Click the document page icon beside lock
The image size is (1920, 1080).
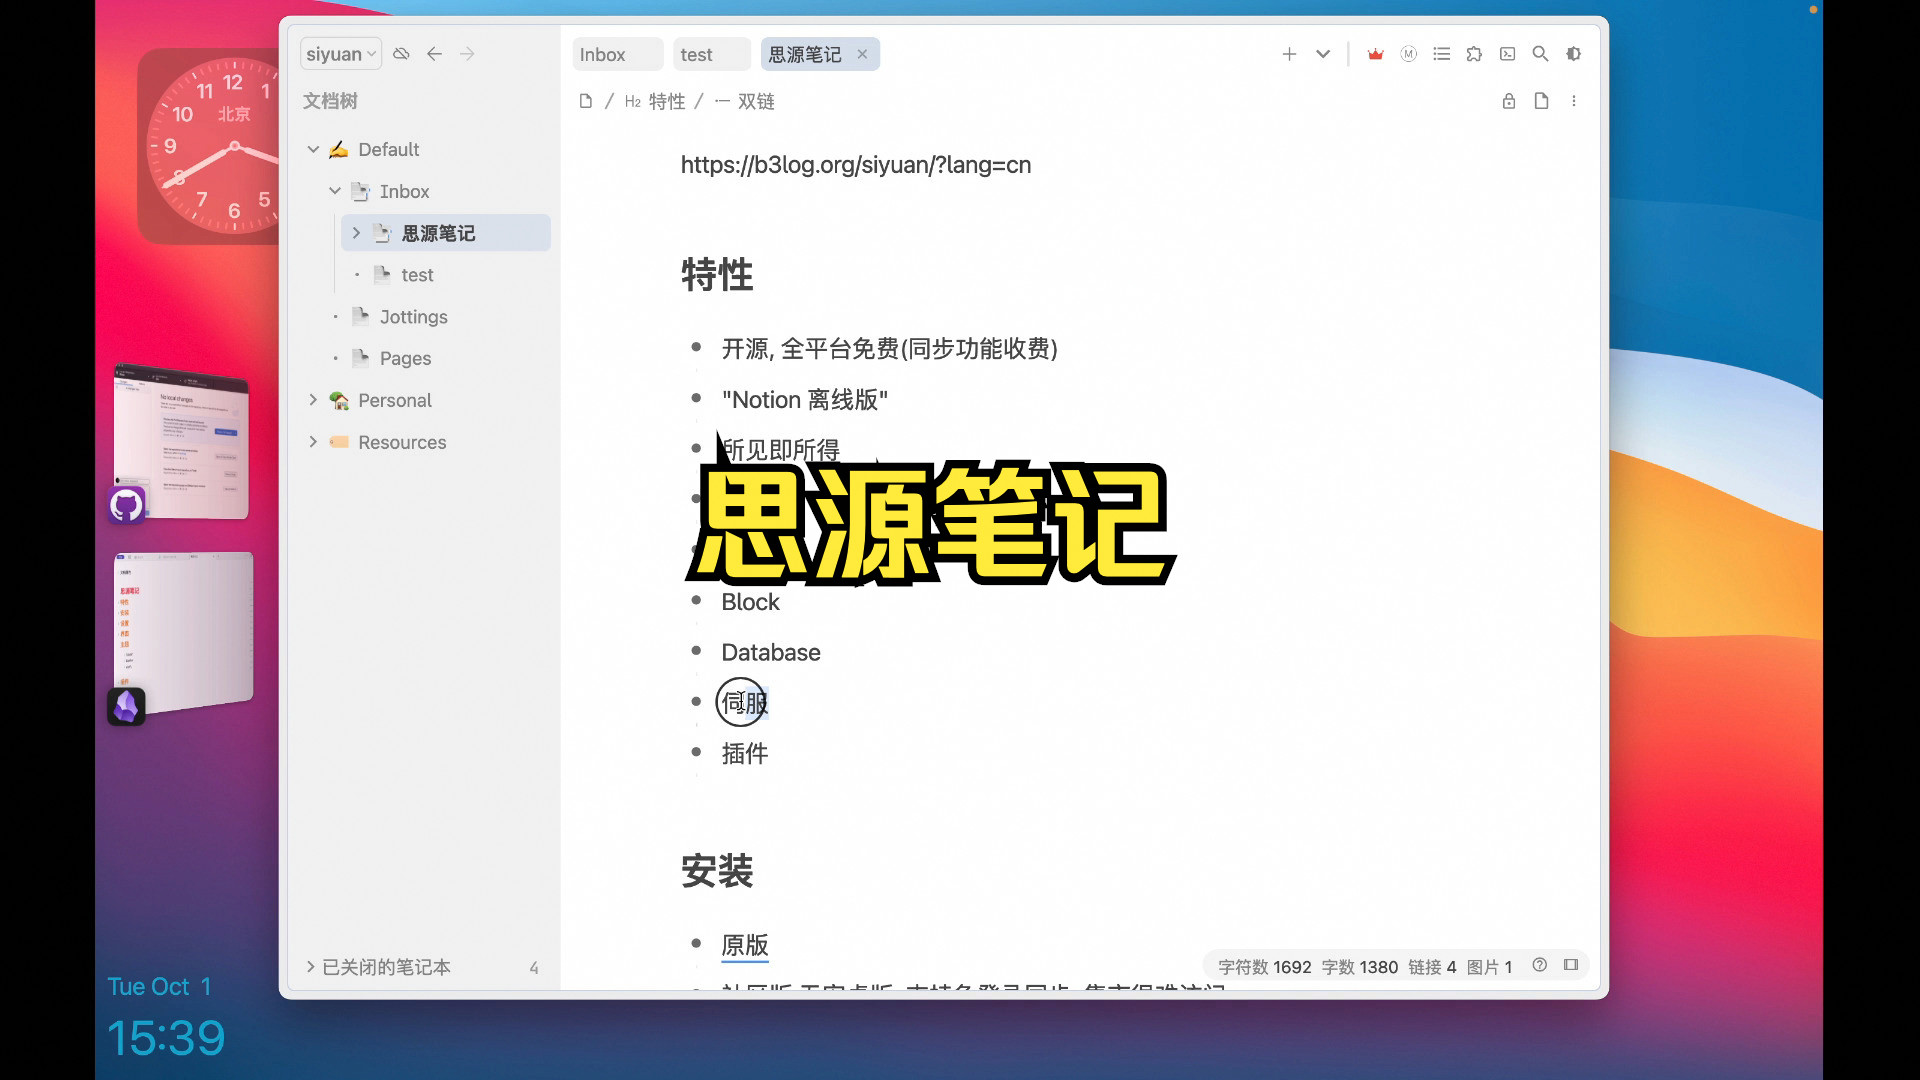1541,101
